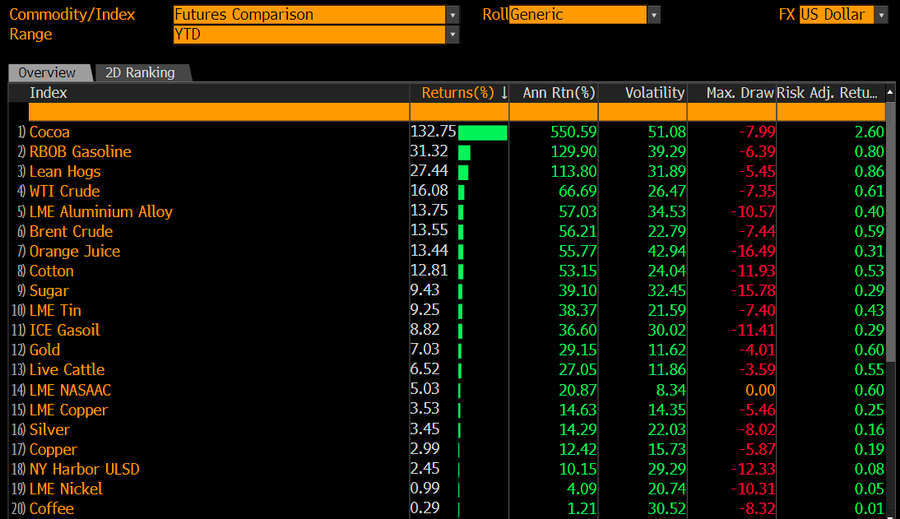Select the WTI Crude row
Screen dimensions: 900x519
tap(448, 191)
